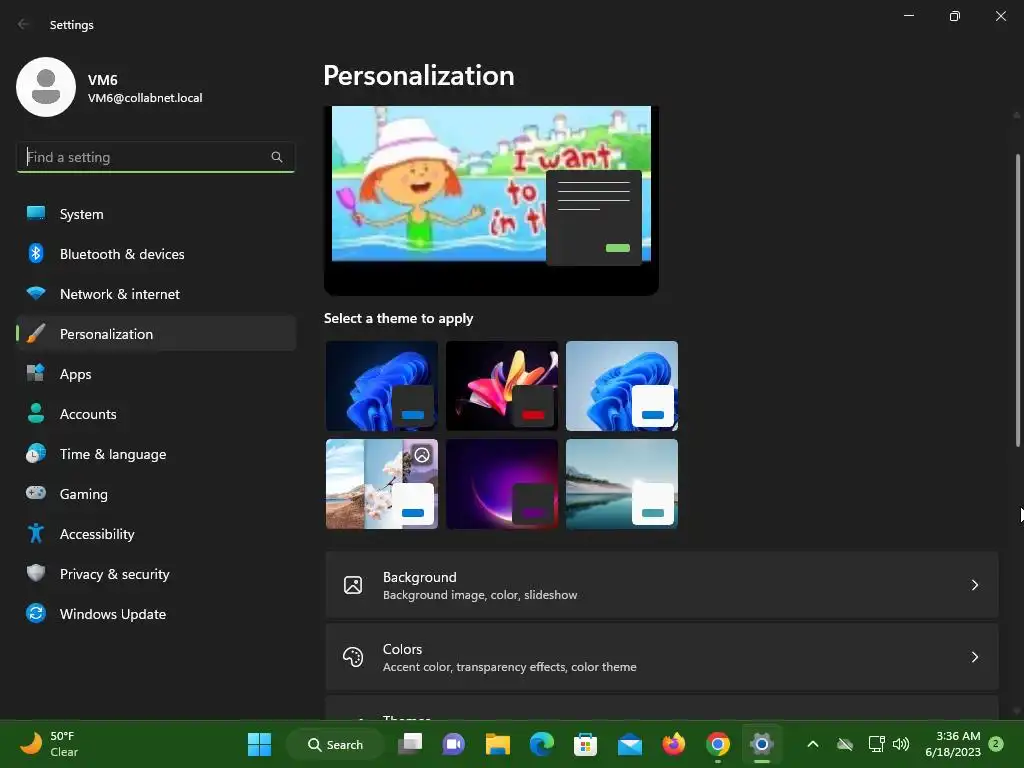
Task: Click the taskbar Search box
Action: tap(336, 744)
